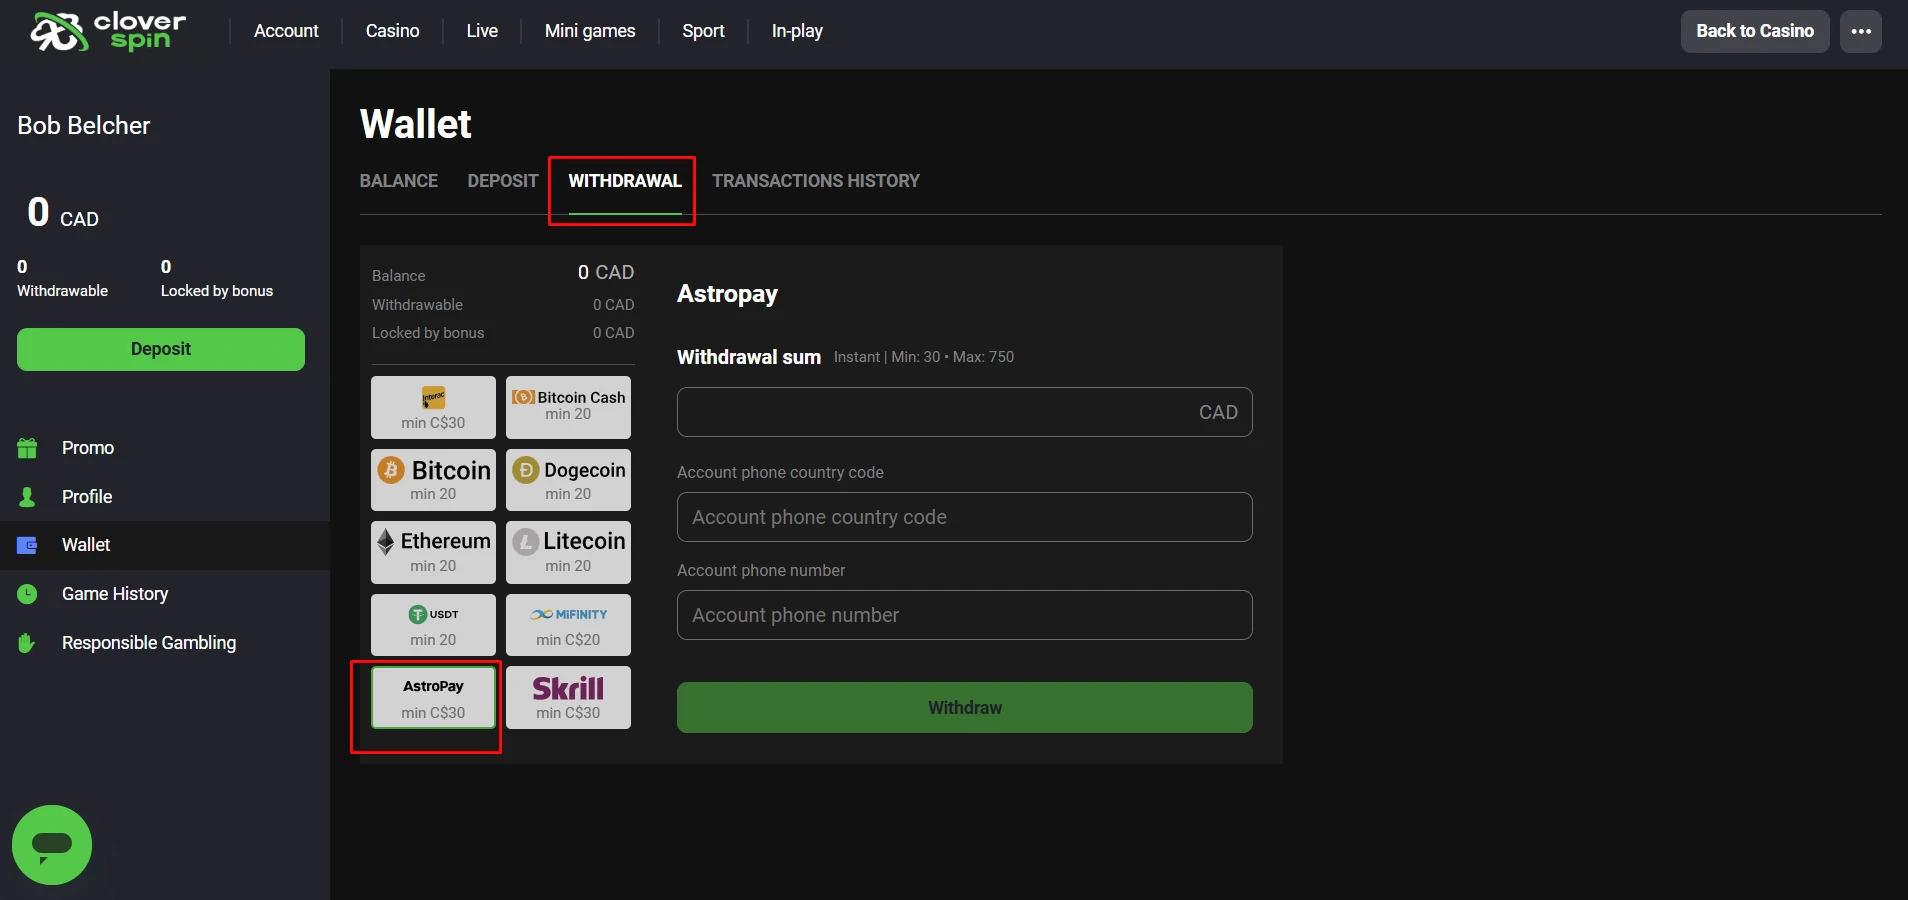Click the Wallet sidebar icon
Screen dimensions: 1908x900
point(27,545)
